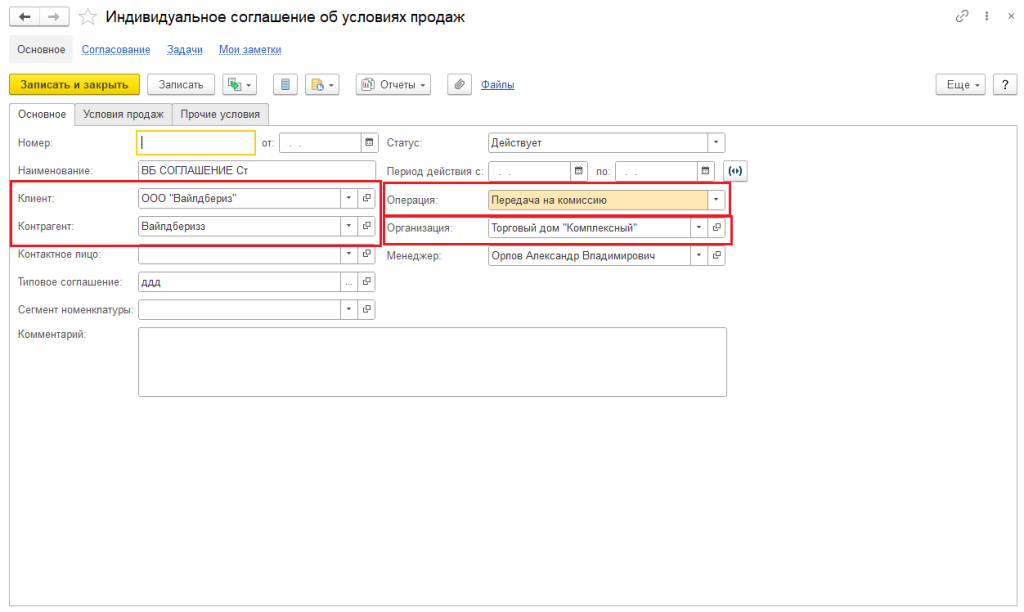Click the Клиент field ООО "Вайлдбериз"

click(x=239, y=198)
